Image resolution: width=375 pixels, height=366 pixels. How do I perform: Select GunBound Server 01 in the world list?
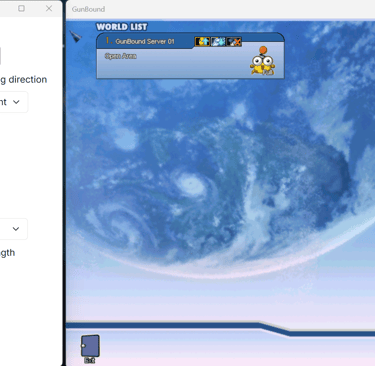point(190,56)
